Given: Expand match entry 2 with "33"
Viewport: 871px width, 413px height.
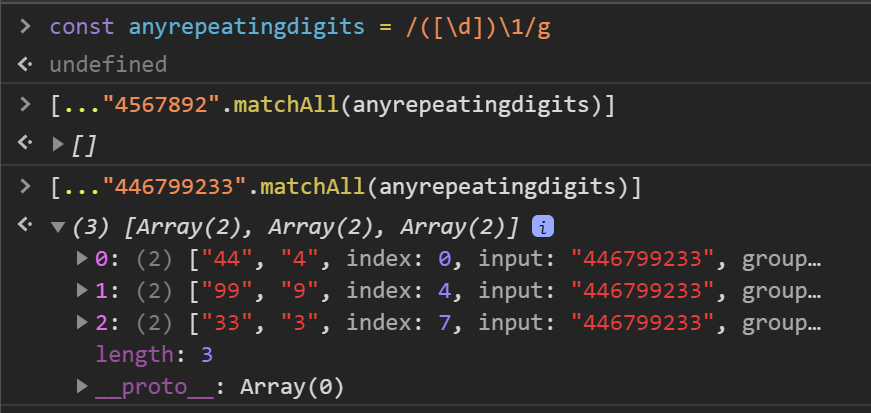Looking at the screenshot, I should click(82, 322).
